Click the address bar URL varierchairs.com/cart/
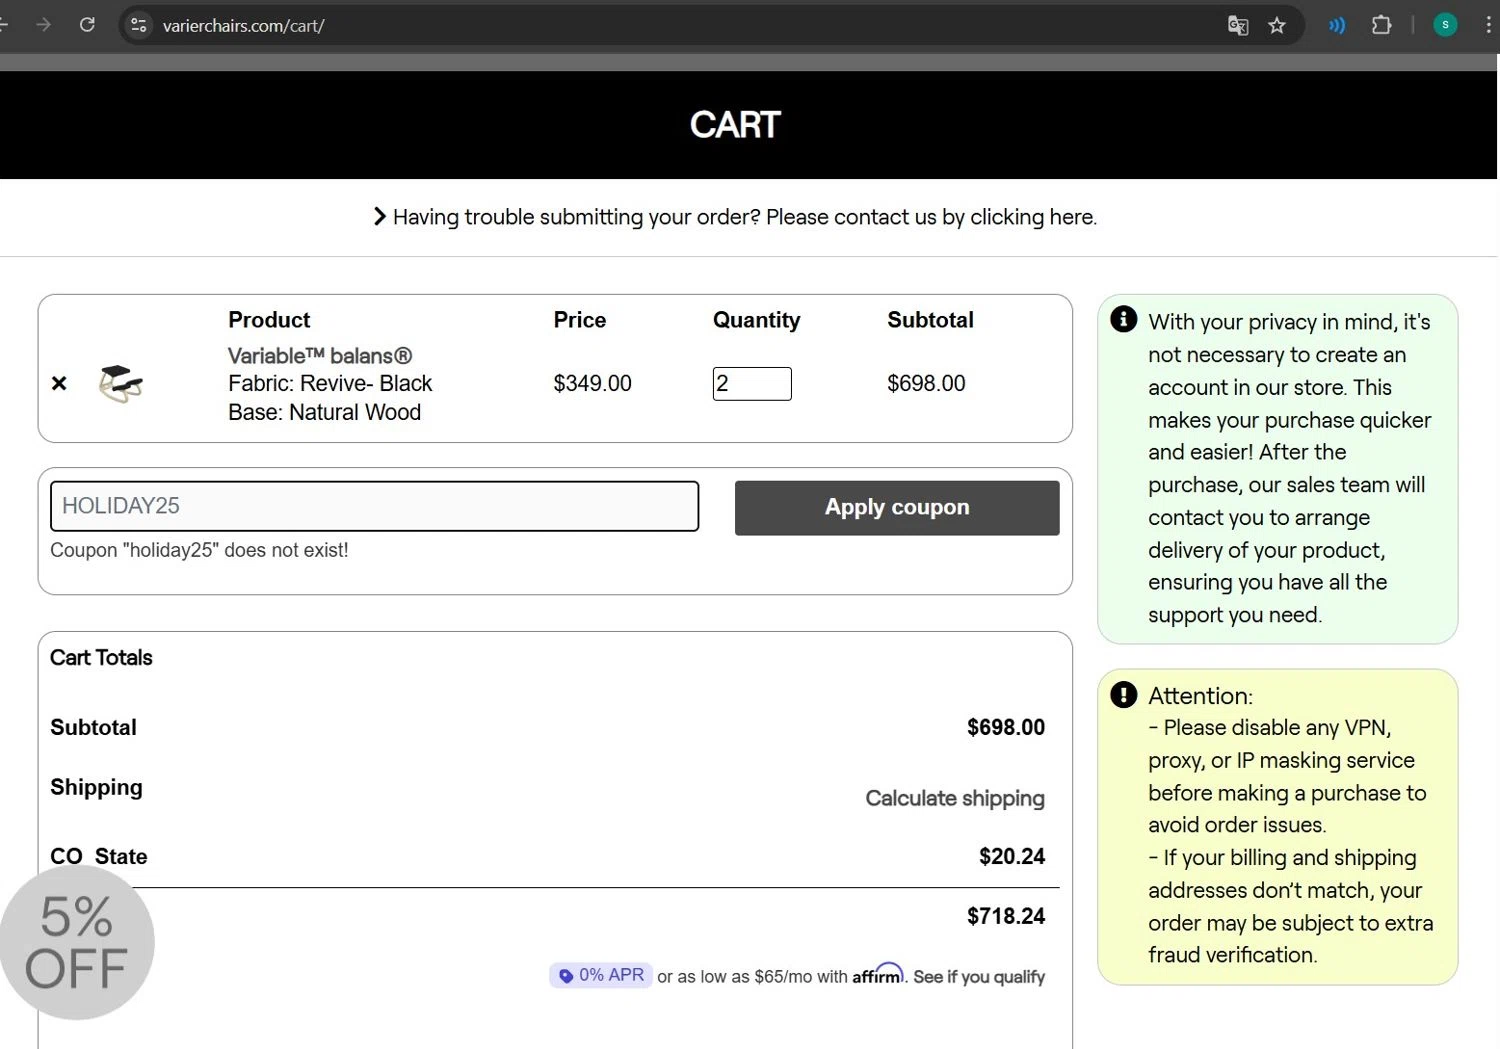 click(244, 26)
